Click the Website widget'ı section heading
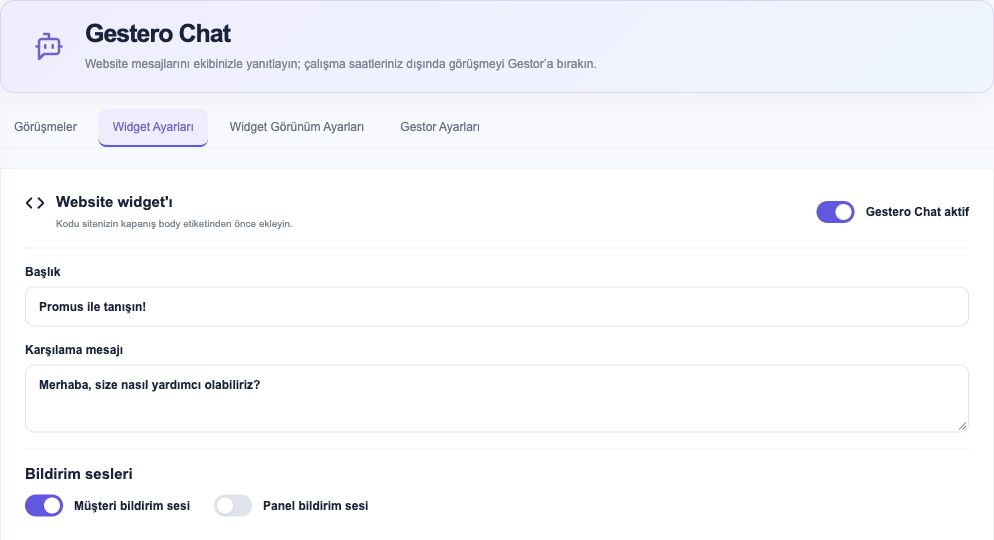Screen dimensions: 994x540 [x=114, y=202]
